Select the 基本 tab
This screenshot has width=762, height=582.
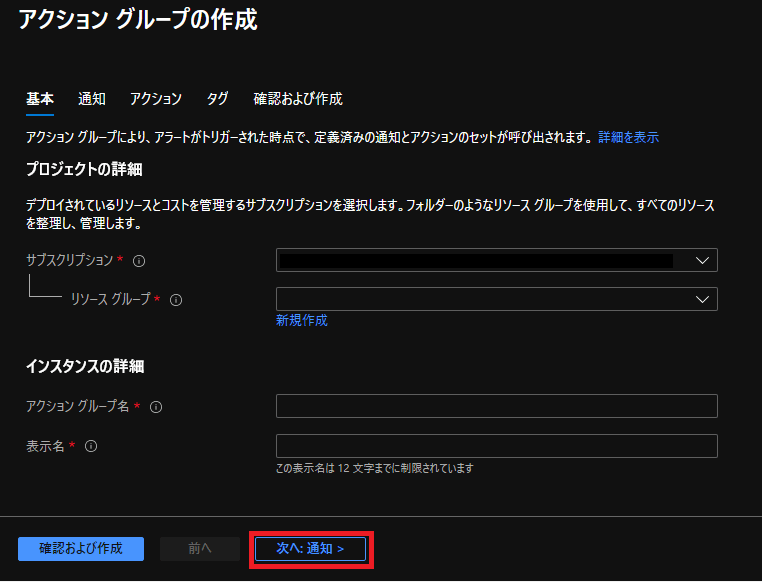tap(40, 99)
